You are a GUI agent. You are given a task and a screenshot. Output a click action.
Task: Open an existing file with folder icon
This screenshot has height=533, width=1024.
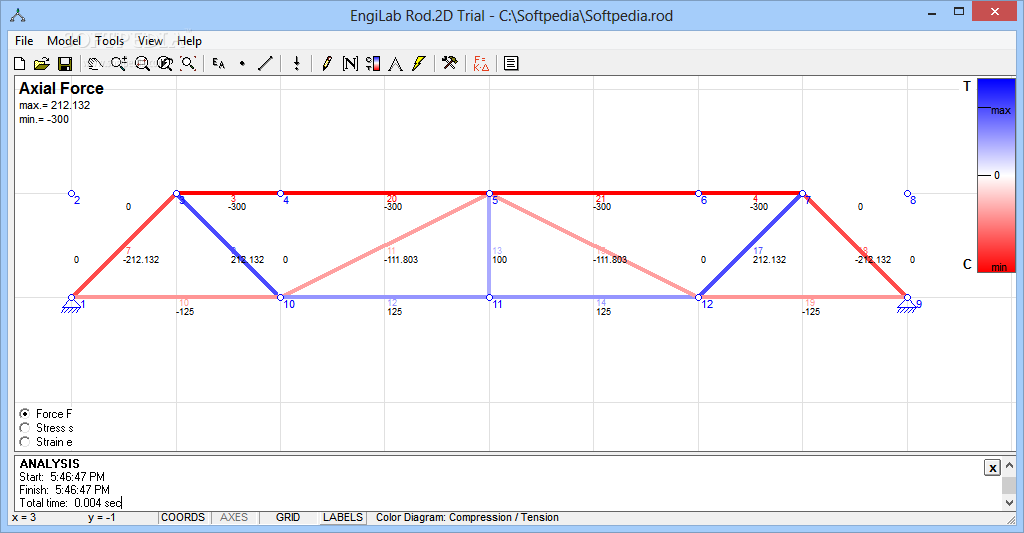[42, 63]
